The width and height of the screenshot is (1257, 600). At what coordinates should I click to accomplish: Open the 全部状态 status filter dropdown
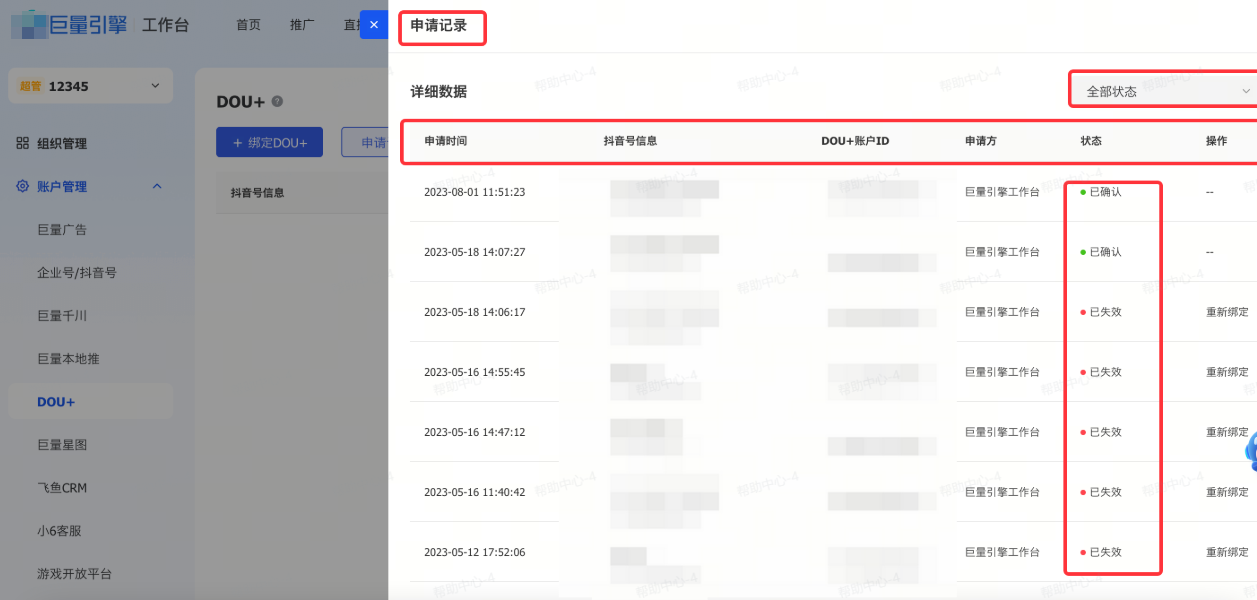pos(1166,91)
